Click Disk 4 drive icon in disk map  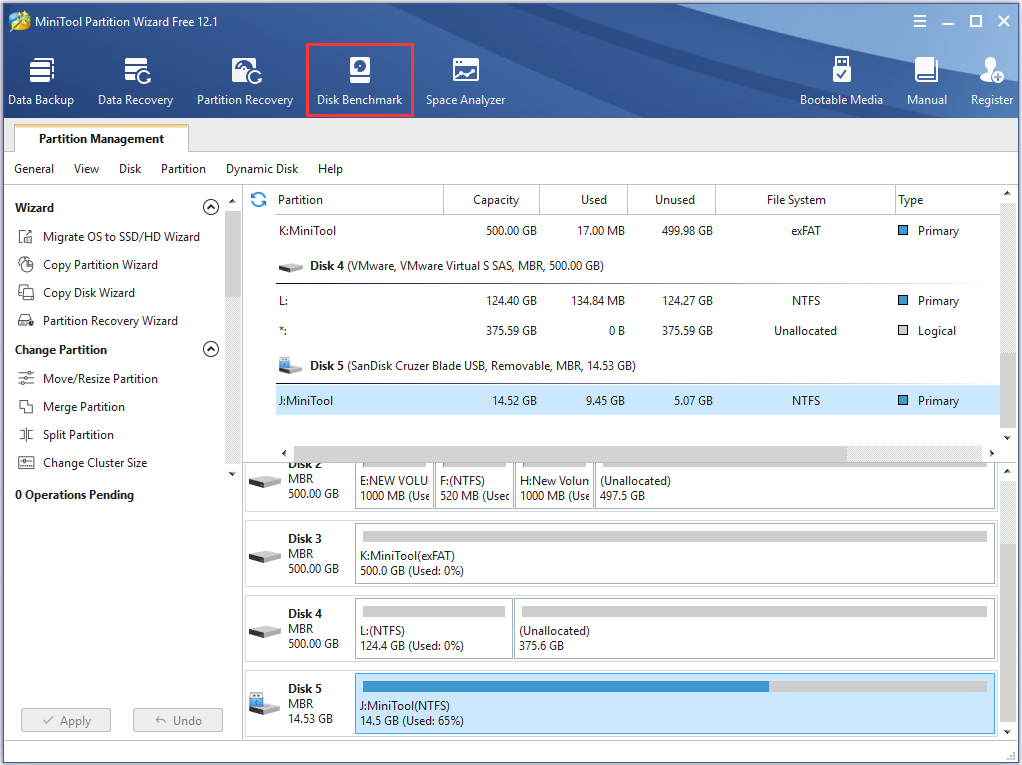tap(265, 632)
